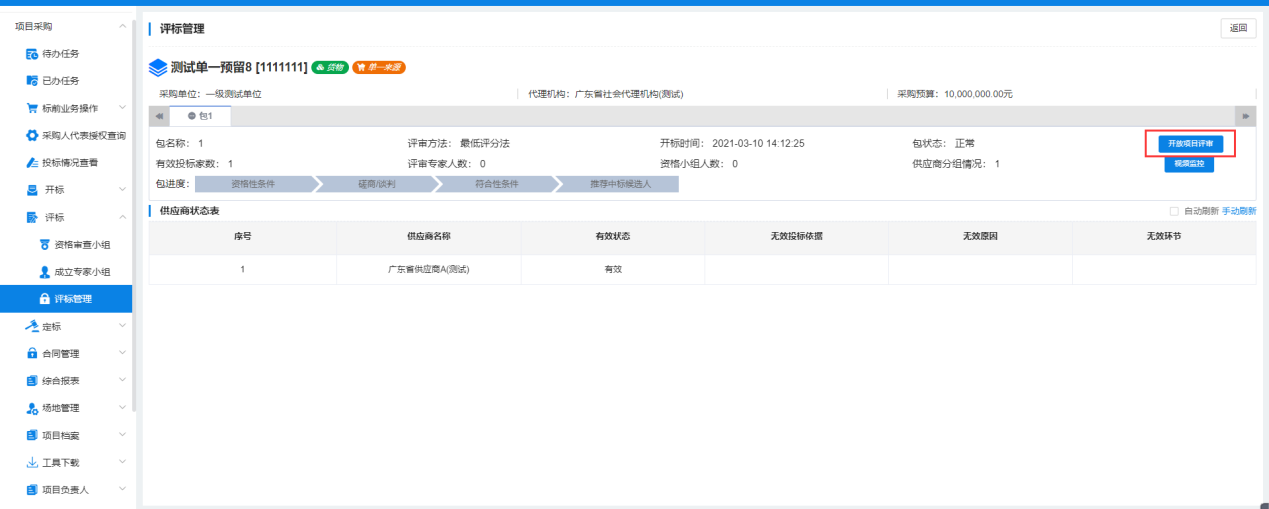Click the 投标情况查看 icon
1269x509 pixels.
pos(32,162)
